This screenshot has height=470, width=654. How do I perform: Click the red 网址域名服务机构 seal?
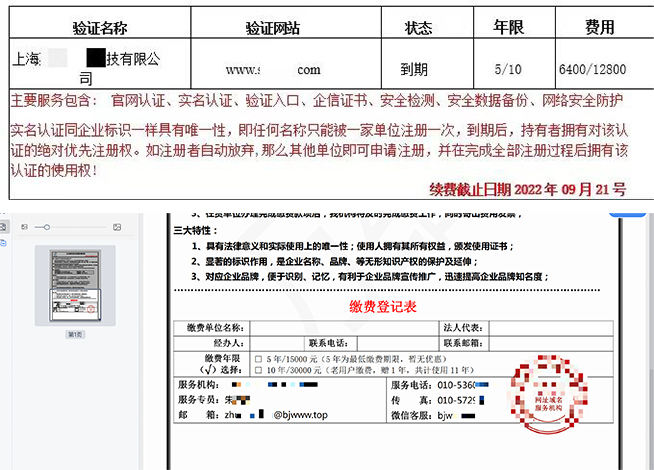tap(548, 393)
